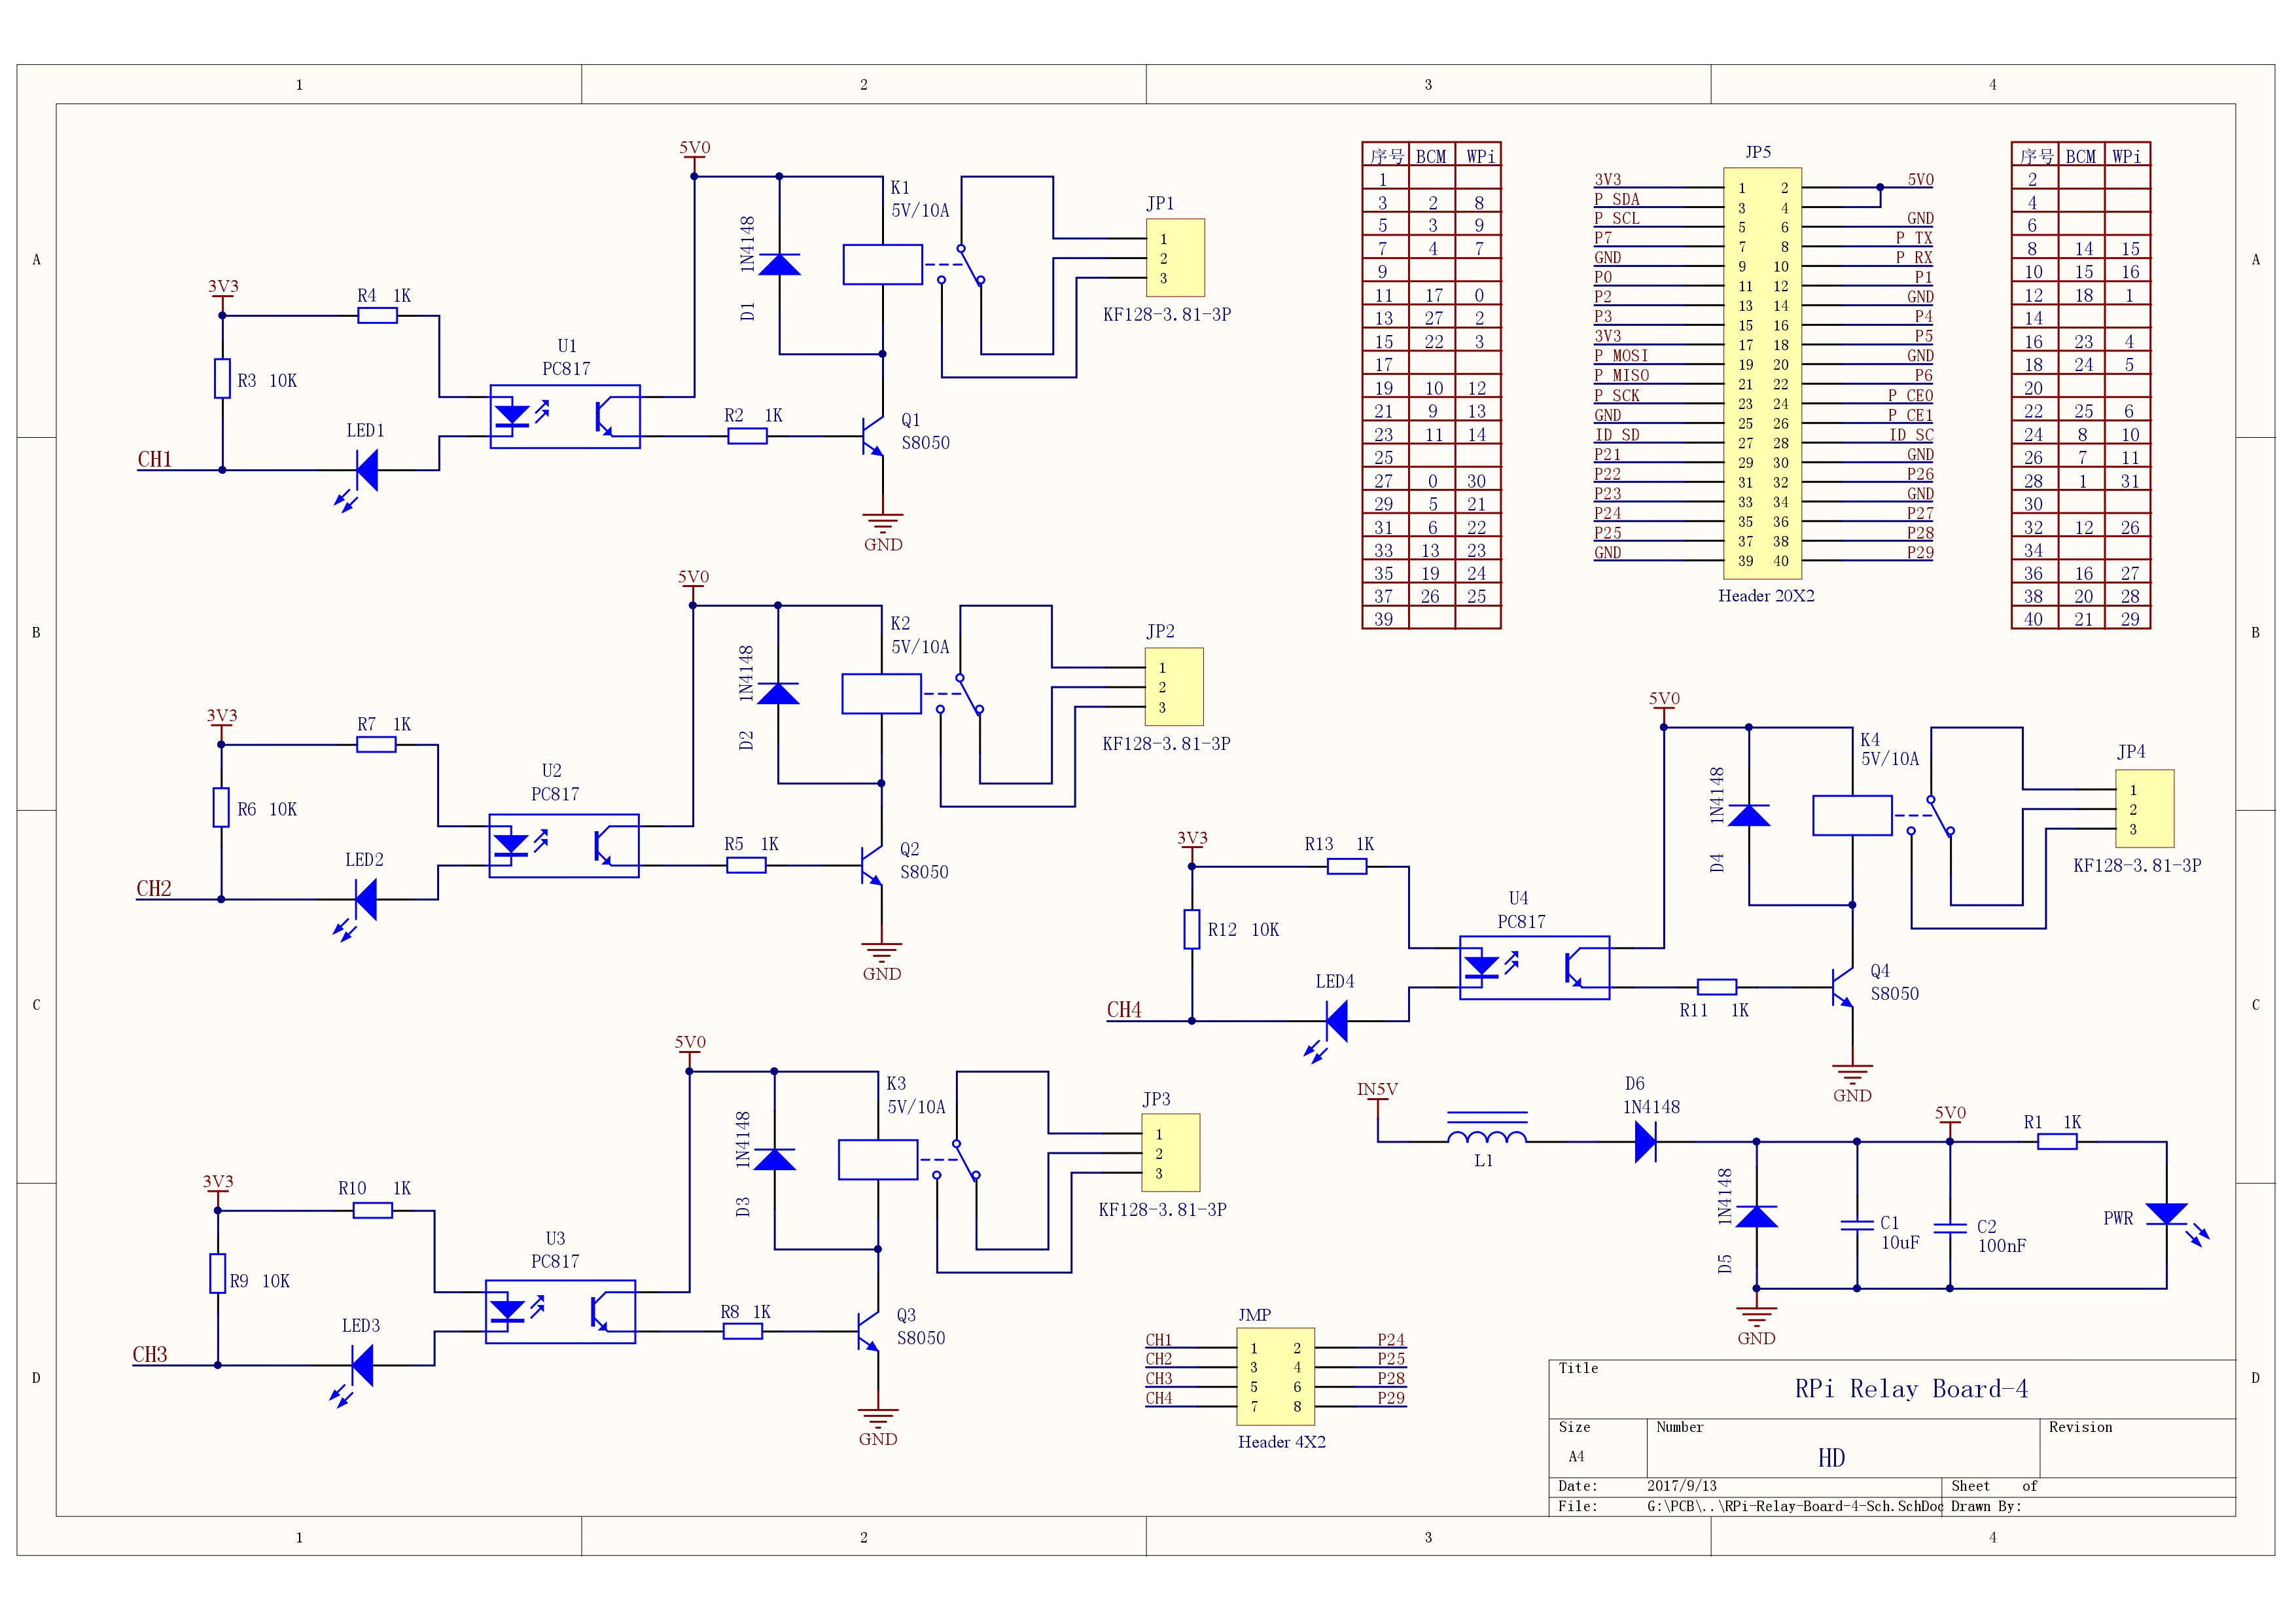Click the GND symbol below Q1
The image size is (2296, 1623).
pyautogui.click(x=883, y=532)
